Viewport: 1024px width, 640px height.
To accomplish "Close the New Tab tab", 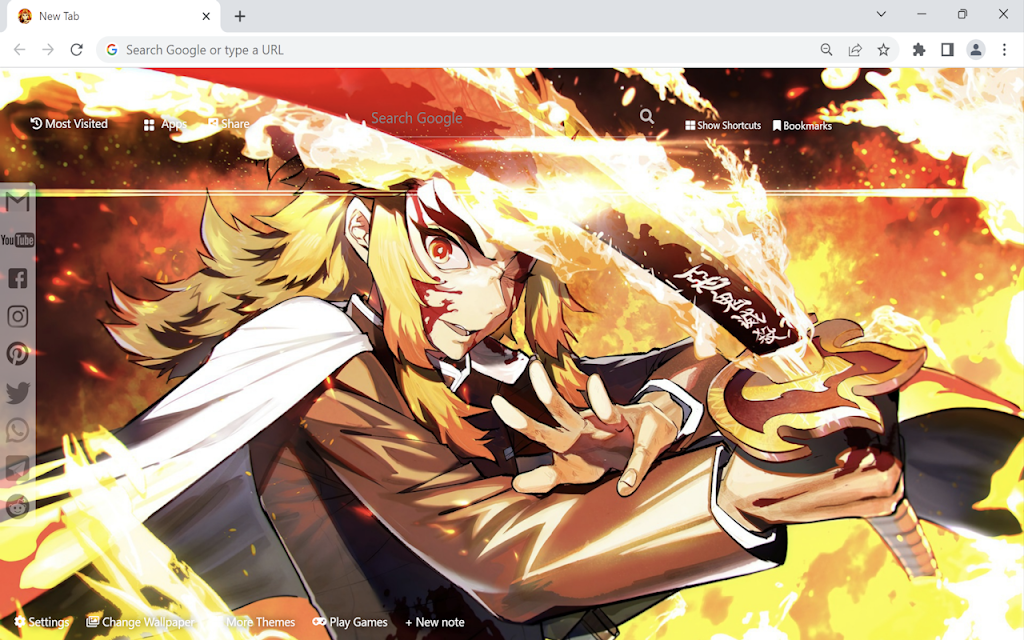I will click(x=206, y=16).
